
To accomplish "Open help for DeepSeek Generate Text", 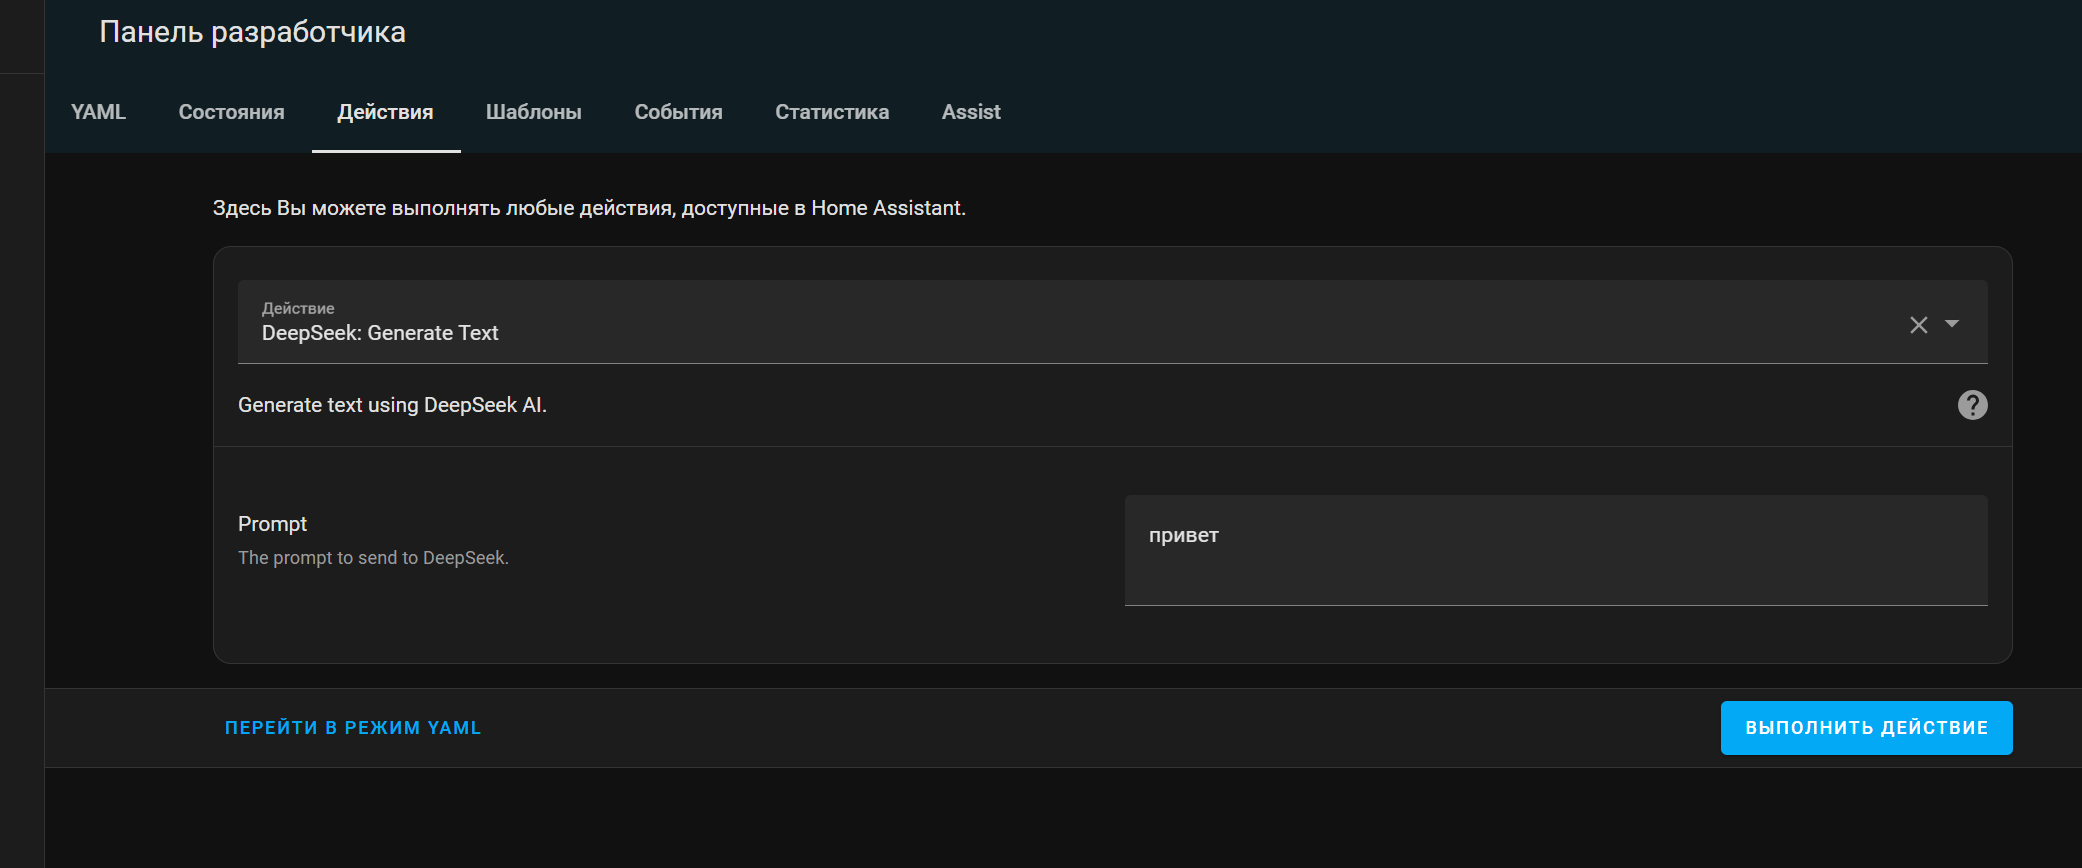I will [1972, 405].
